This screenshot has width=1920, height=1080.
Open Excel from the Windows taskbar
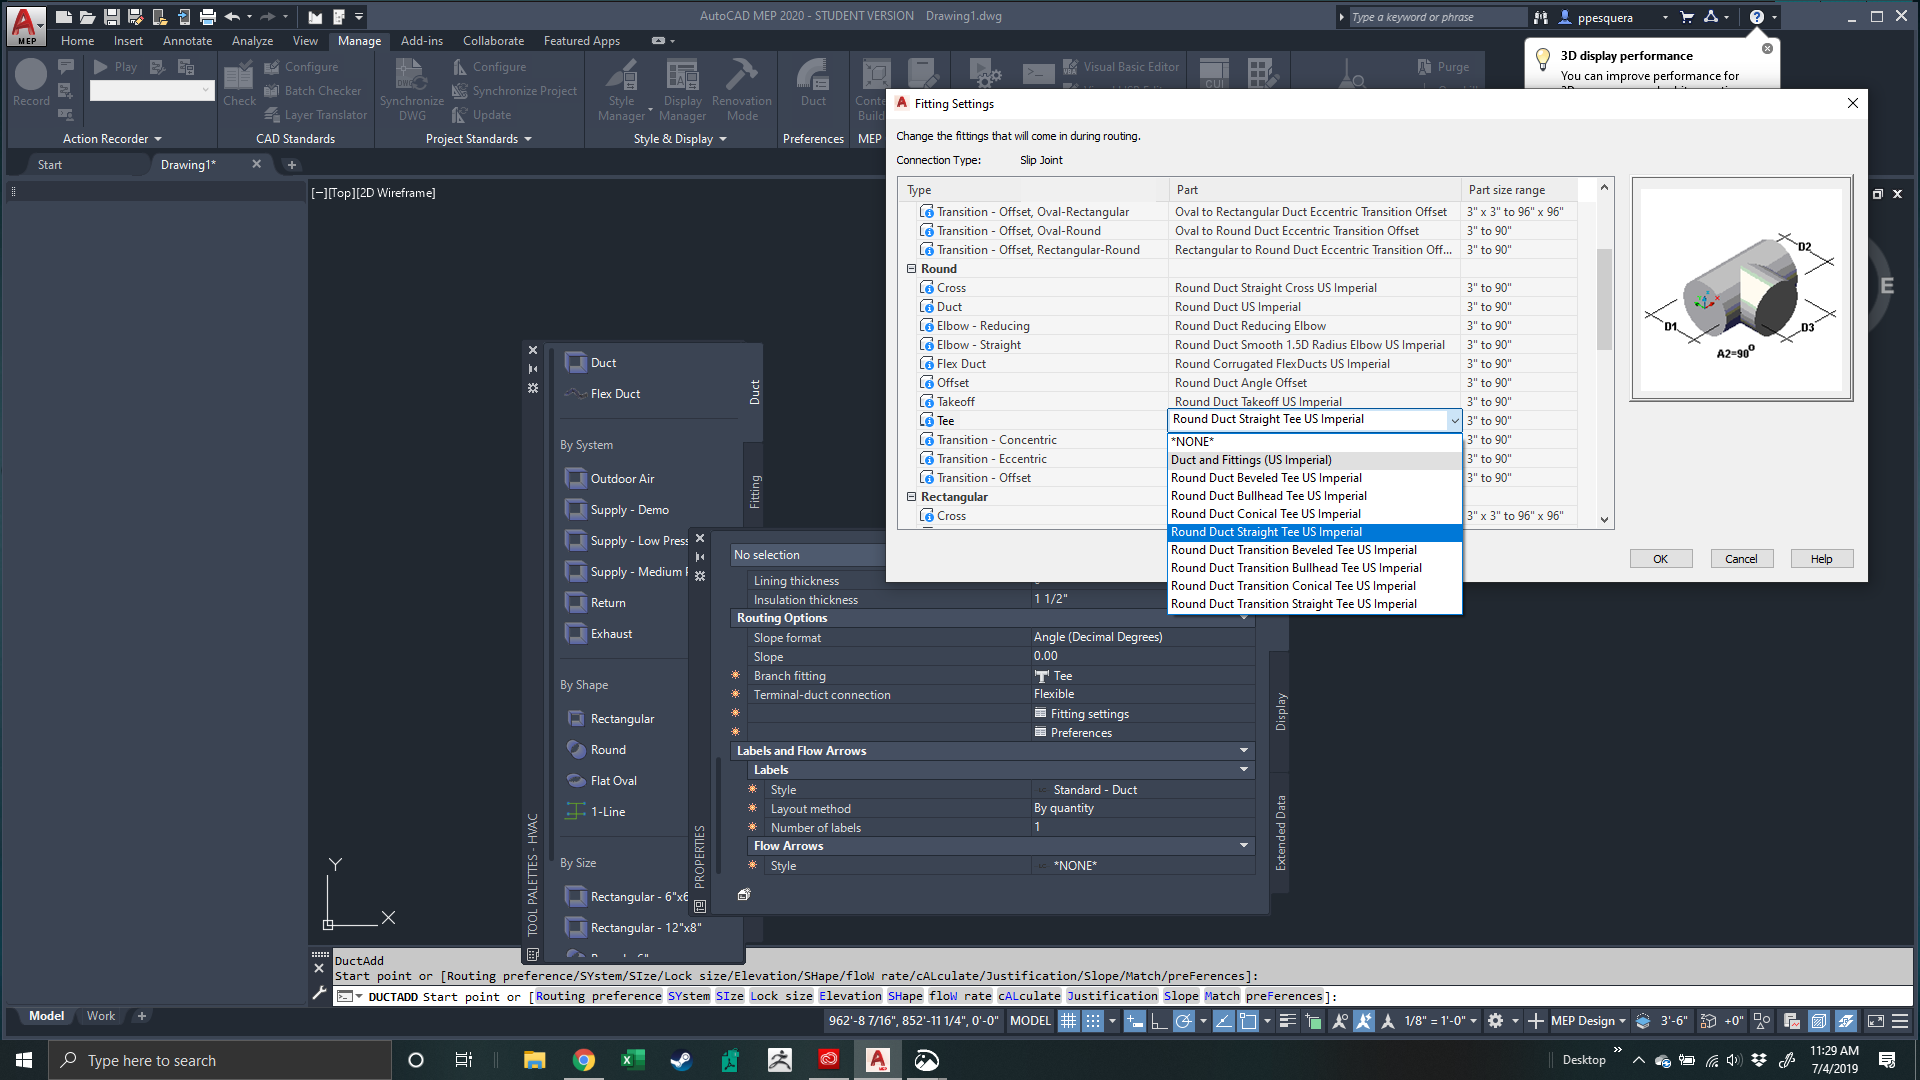632,1060
